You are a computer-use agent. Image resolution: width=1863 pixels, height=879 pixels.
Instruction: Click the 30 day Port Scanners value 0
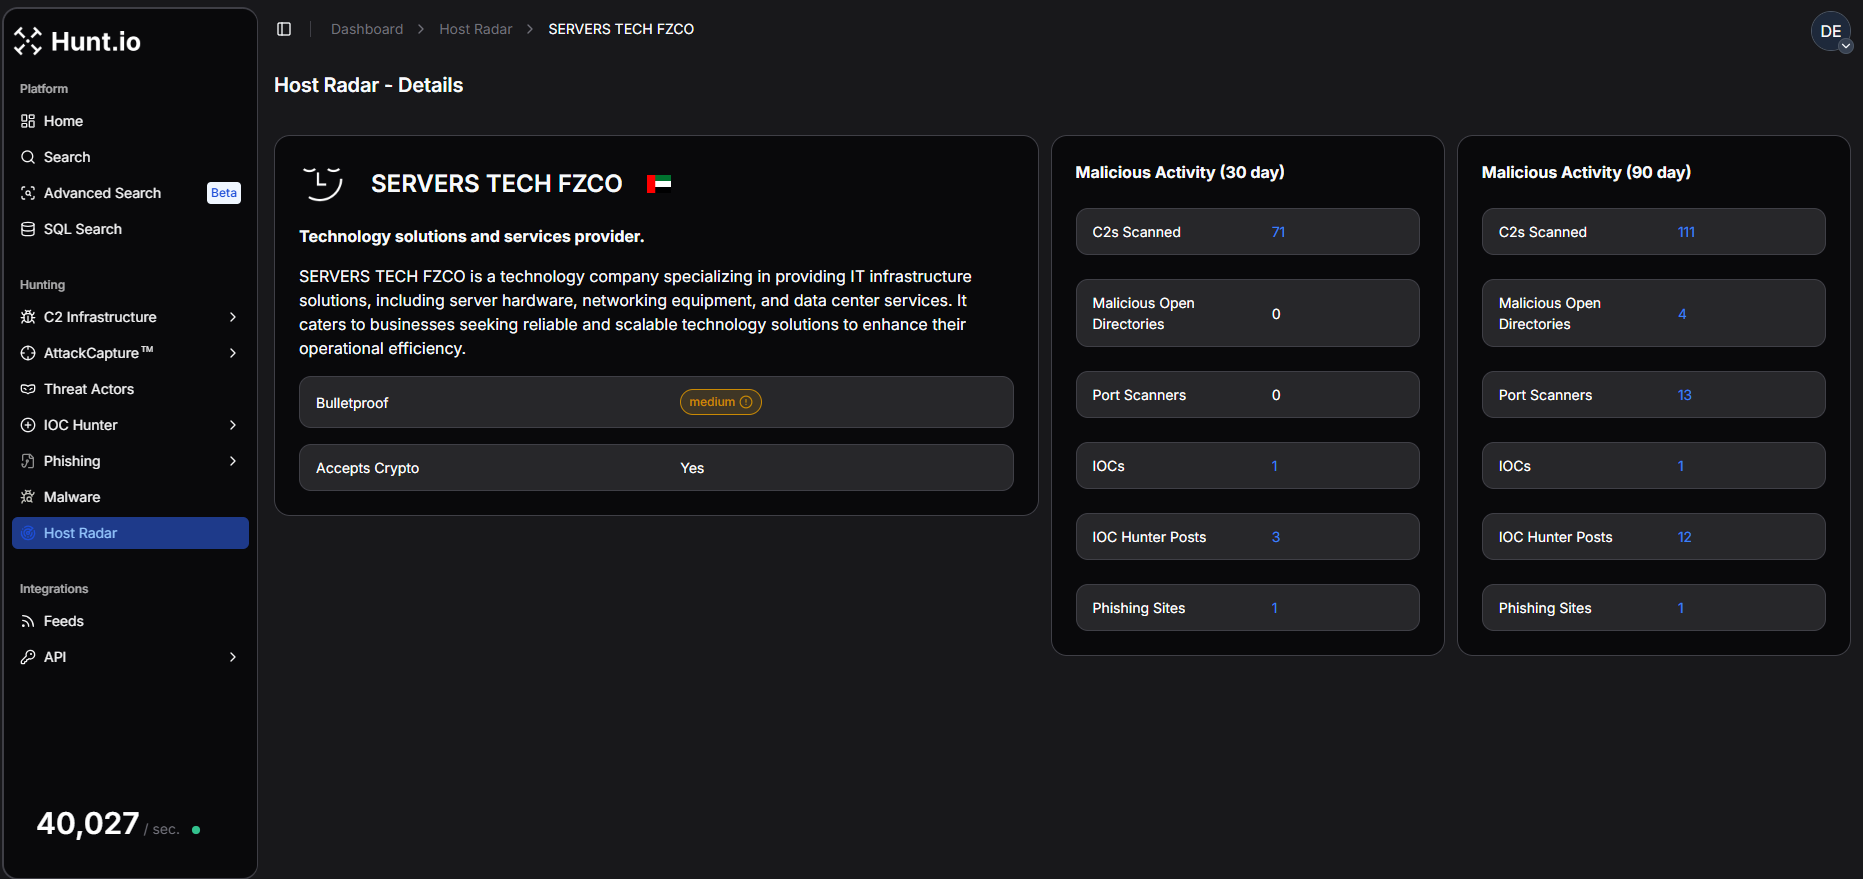tap(1276, 395)
